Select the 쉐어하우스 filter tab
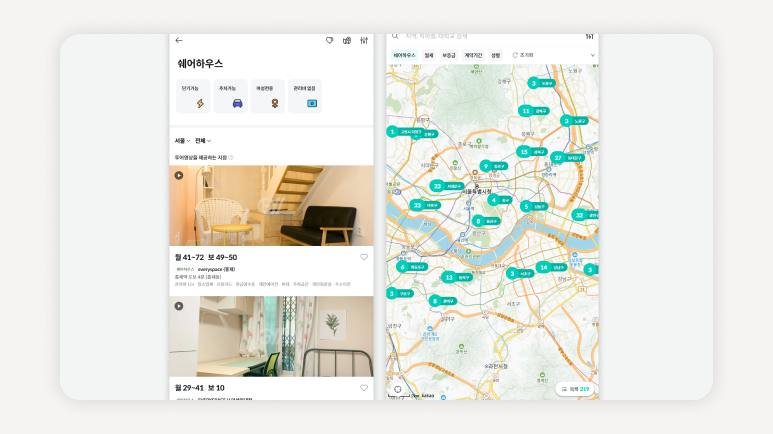This screenshot has width=773, height=434. click(x=404, y=55)
